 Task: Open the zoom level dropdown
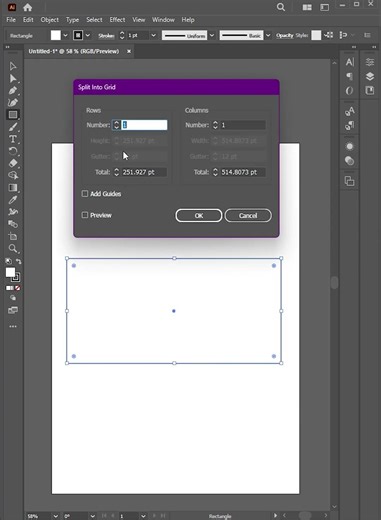point(56,516)
